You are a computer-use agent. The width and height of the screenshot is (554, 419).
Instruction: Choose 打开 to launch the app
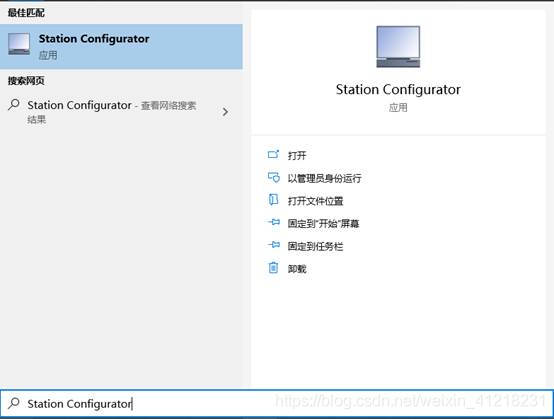click(297, 155)
